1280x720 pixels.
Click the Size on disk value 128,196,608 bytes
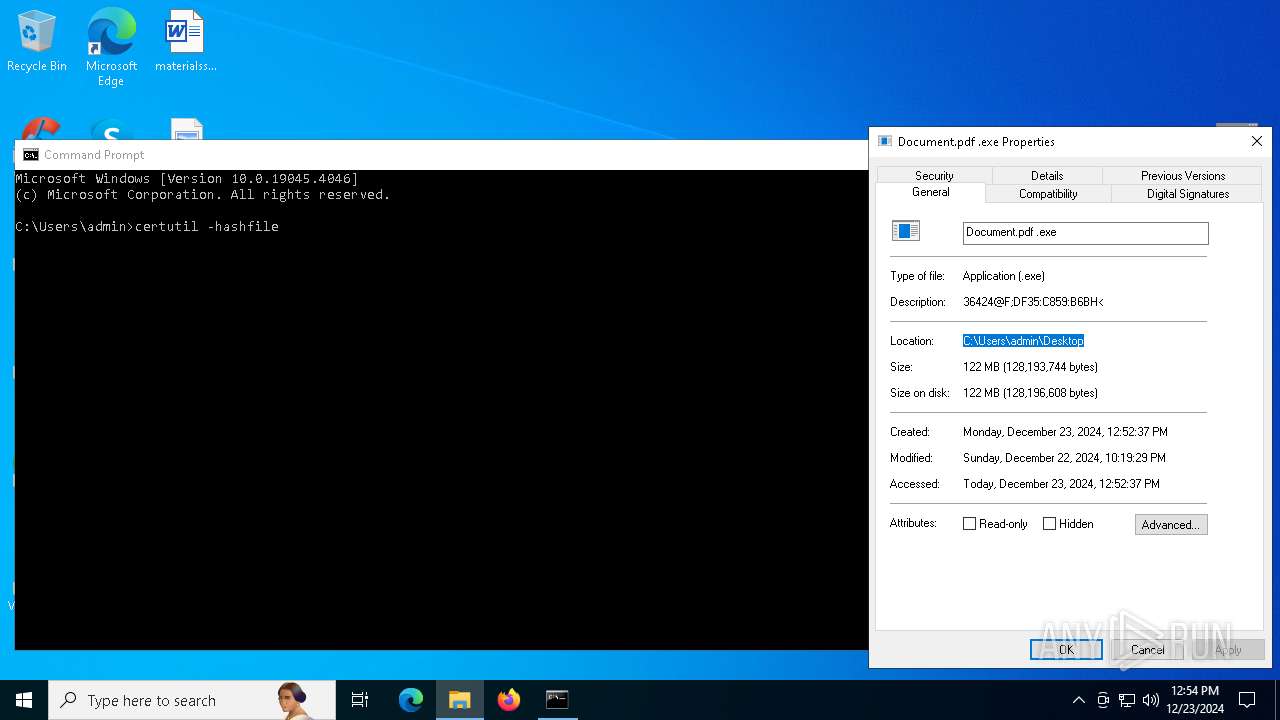[x=1030, y=393]
